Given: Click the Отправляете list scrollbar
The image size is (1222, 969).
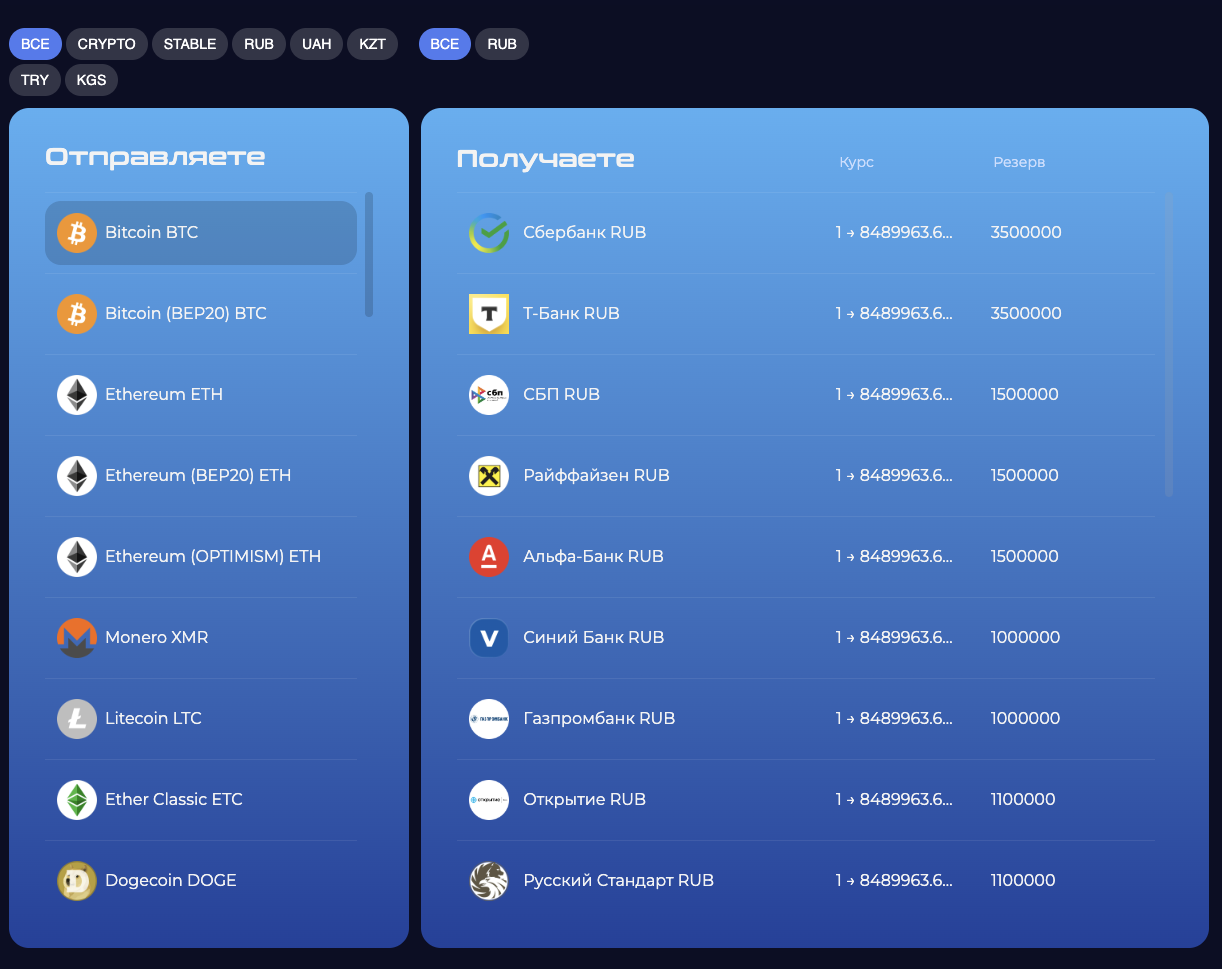Looking at the screenshot, I should [x=369, y=254].
